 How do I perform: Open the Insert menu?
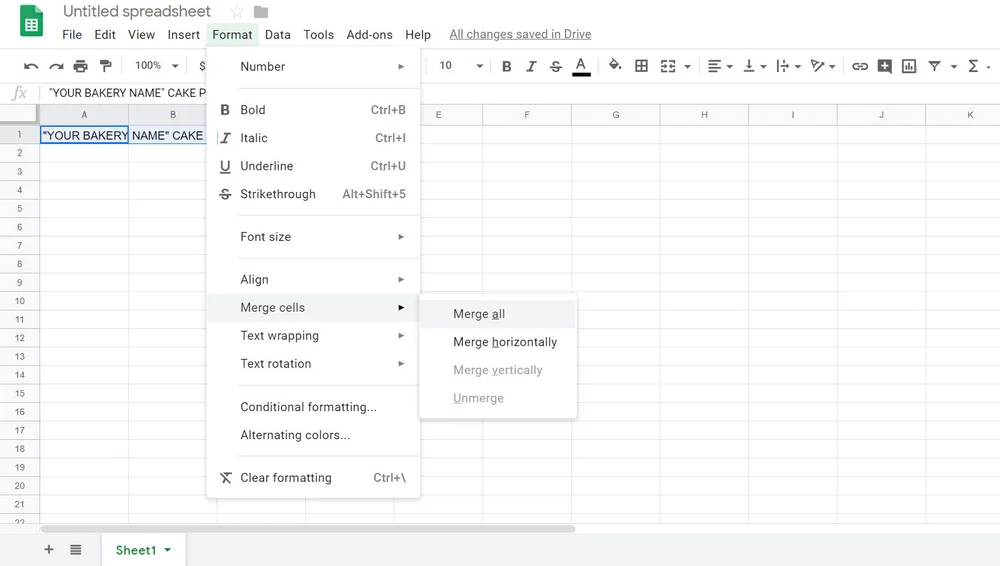[x=184, y=34]
